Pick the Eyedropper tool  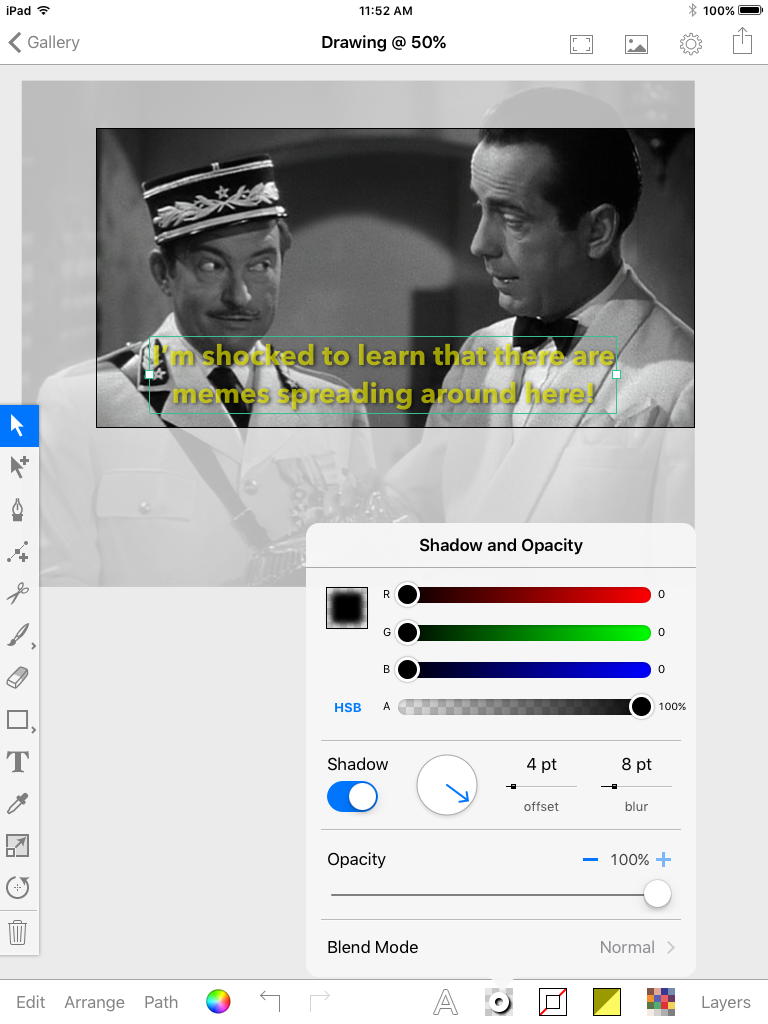18,804
